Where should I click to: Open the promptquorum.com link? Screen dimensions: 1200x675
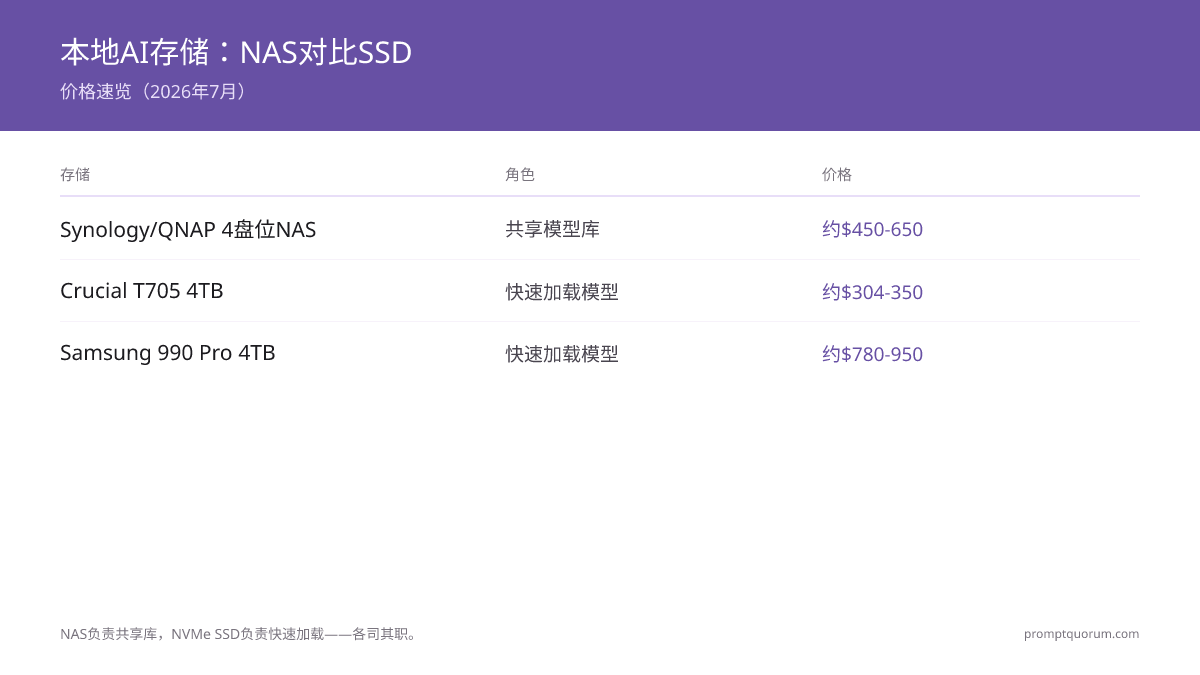tap(1081, 633)
